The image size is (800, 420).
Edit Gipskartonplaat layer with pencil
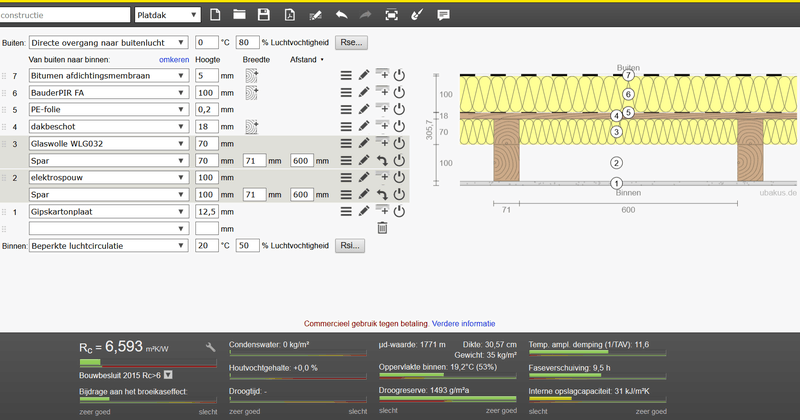364,211
